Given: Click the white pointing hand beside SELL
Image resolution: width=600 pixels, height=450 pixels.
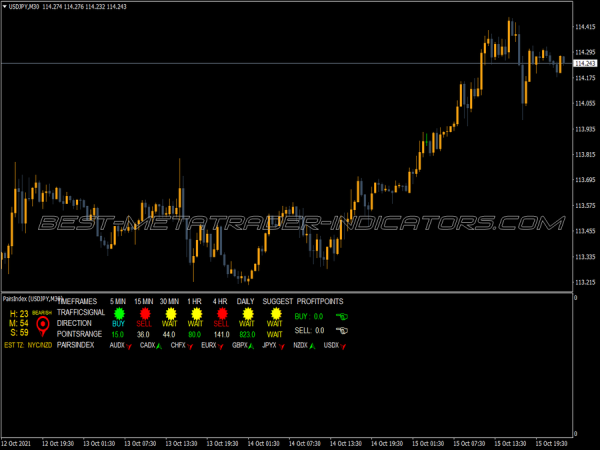Looking at the screenshot, I should click(x=342, y=330).
